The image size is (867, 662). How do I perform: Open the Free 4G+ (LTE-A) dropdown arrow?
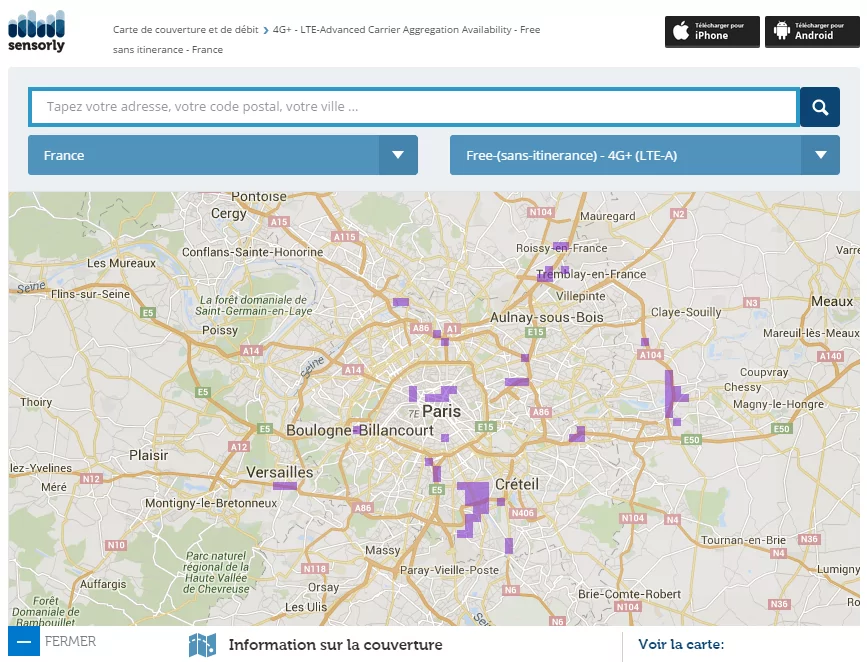tap(820, 155)
